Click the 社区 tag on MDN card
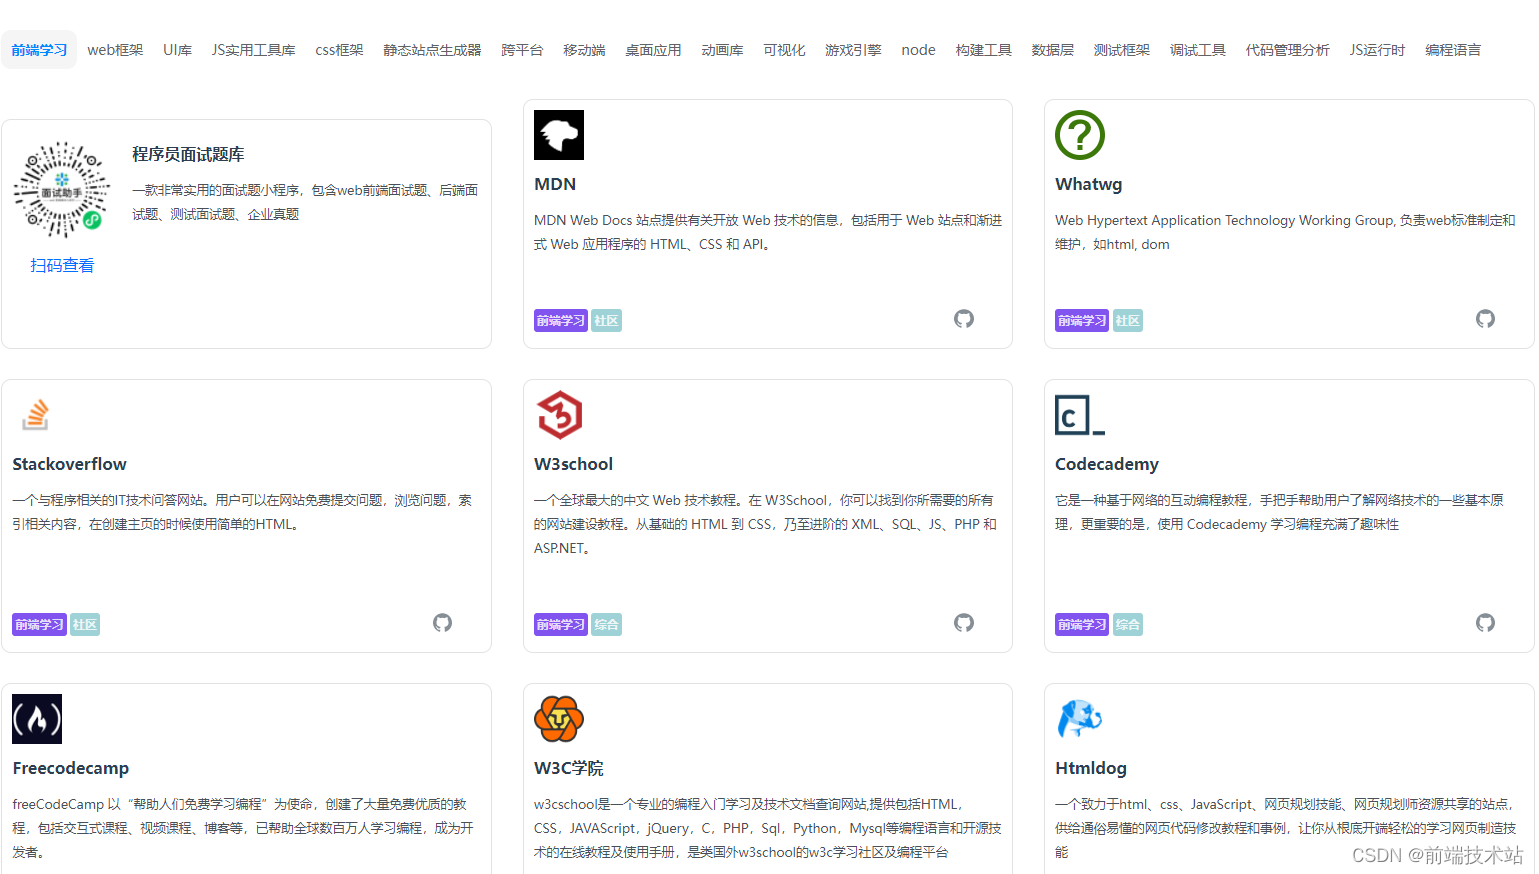The height and width of the screenshot is (874, 1539). 606,321
